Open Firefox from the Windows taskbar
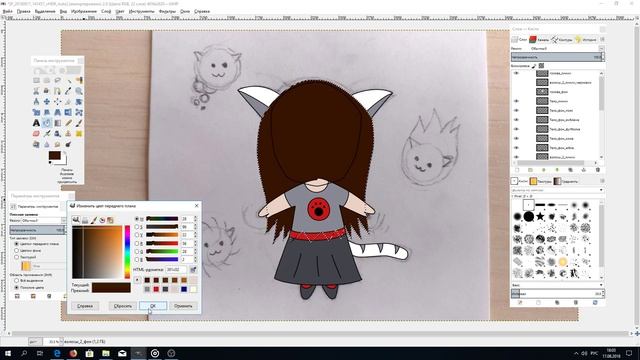This screenshot has width=640, height=360. pyautogui.click(x=73, y=353)
